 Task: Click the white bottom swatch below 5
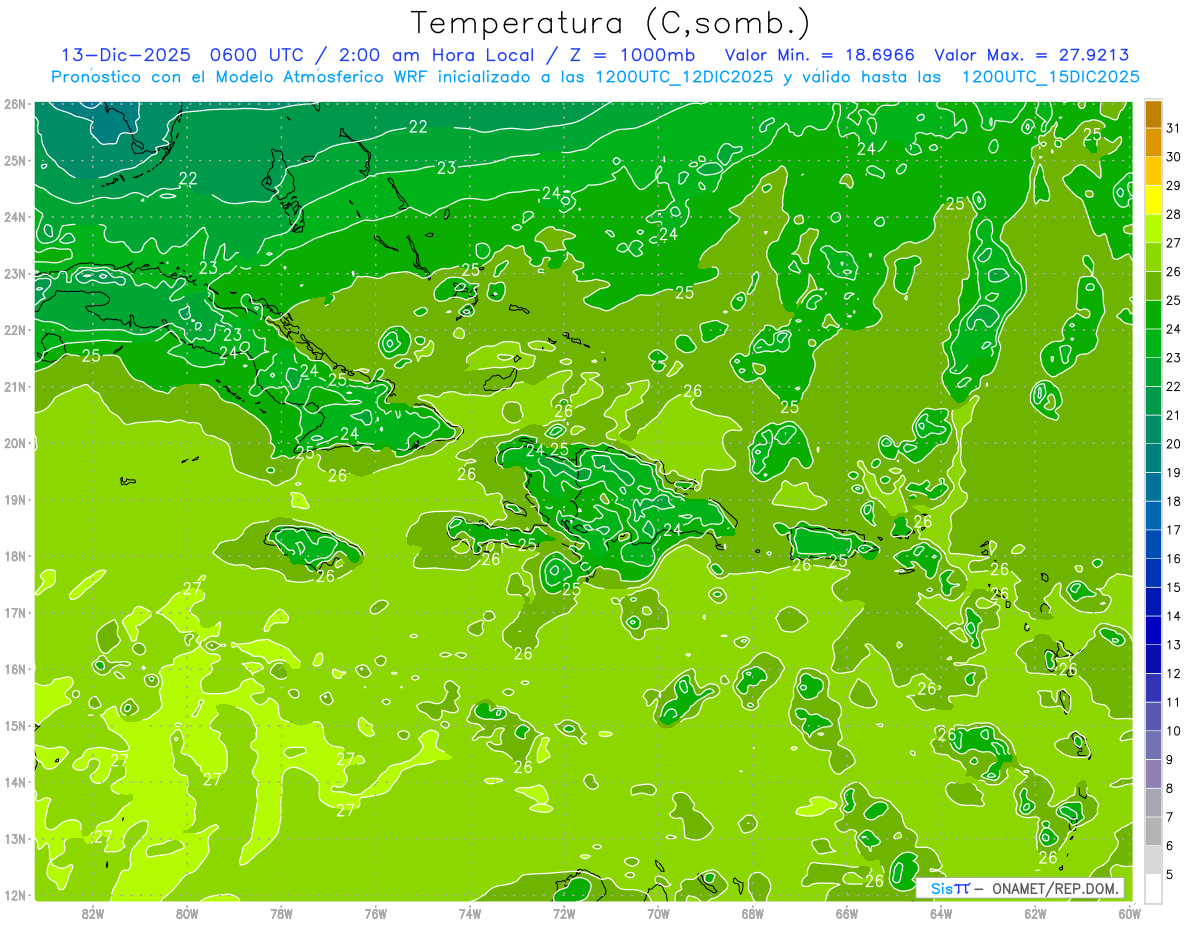click(1153, 888)
